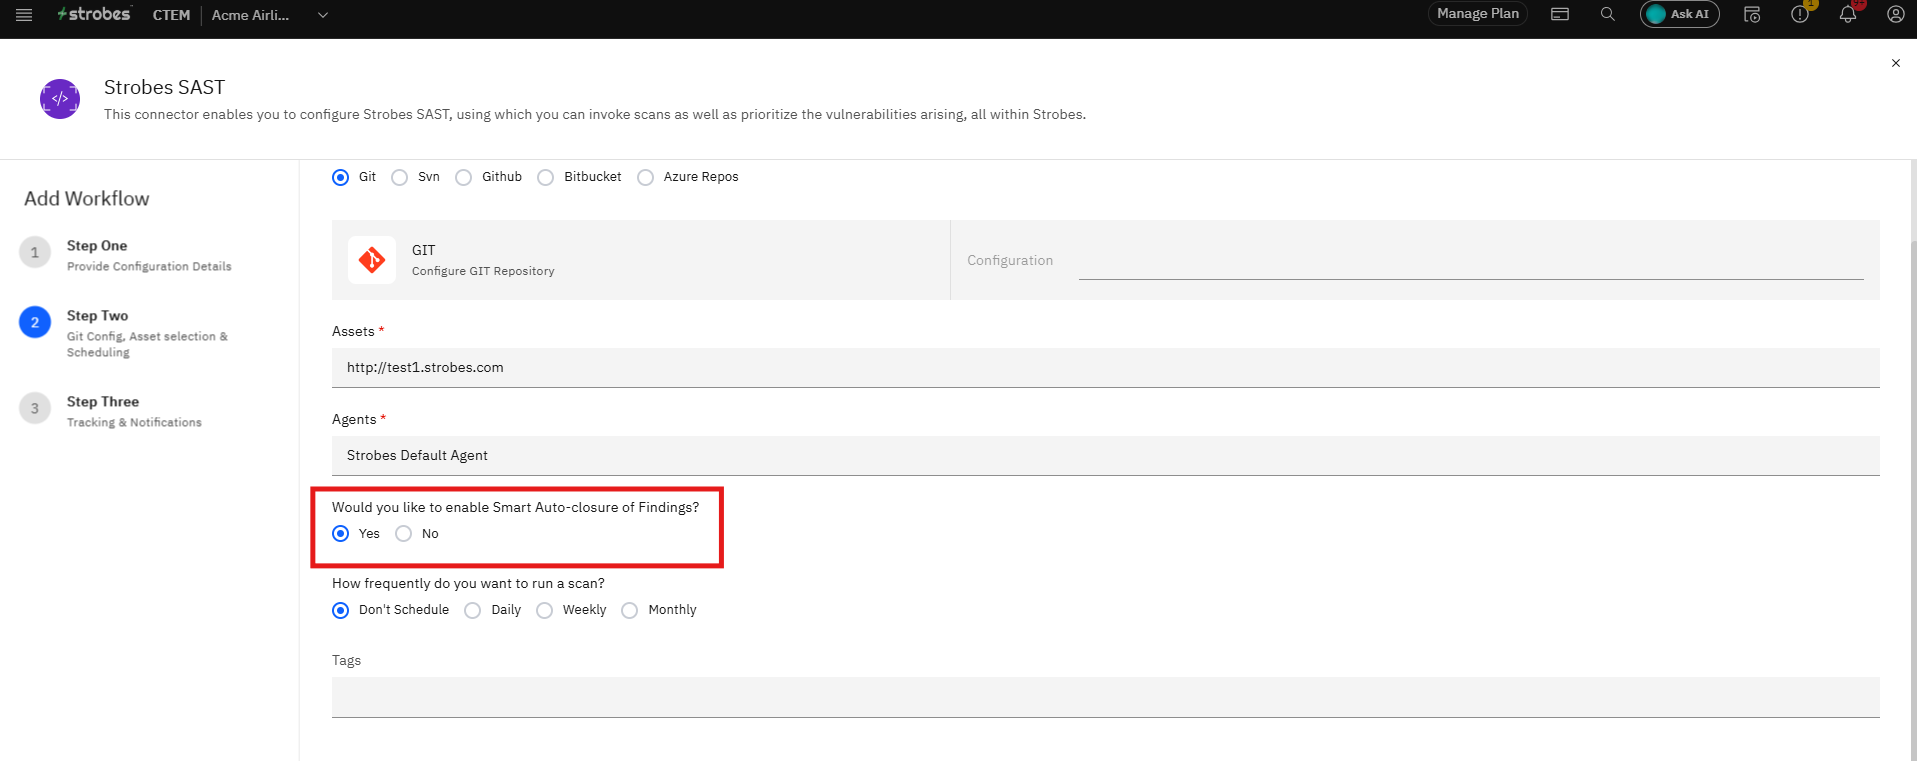This screenshot has height=761, width=1917.
Task: Open the Ask AI assistant
Action: 1680,14
